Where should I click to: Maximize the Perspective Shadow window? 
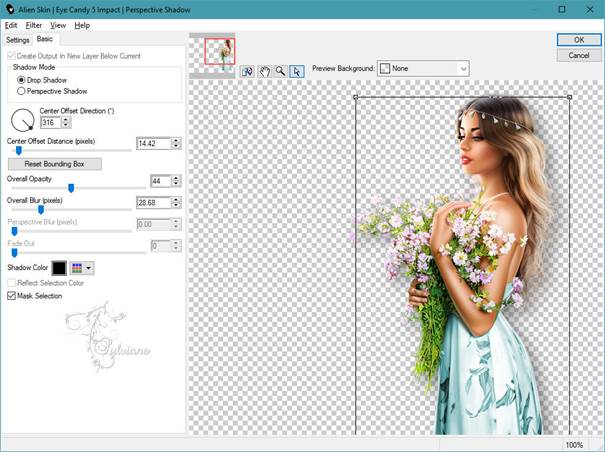point(562,9)
